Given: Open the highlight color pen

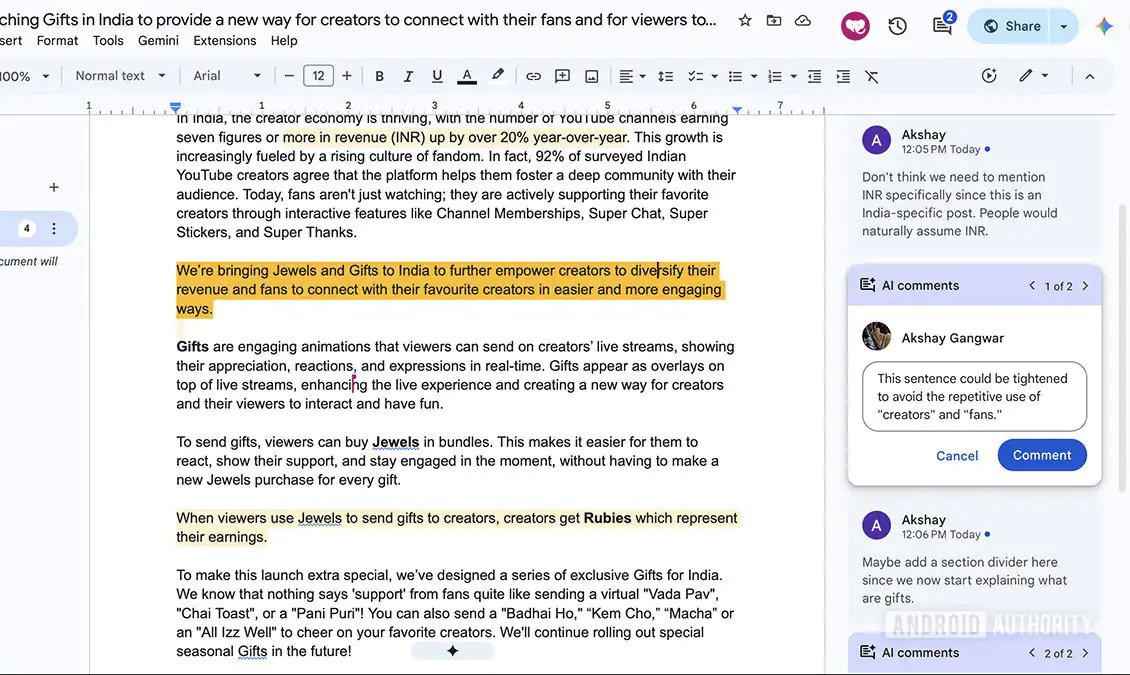Looking at the screenshot, I should (497, 76).
